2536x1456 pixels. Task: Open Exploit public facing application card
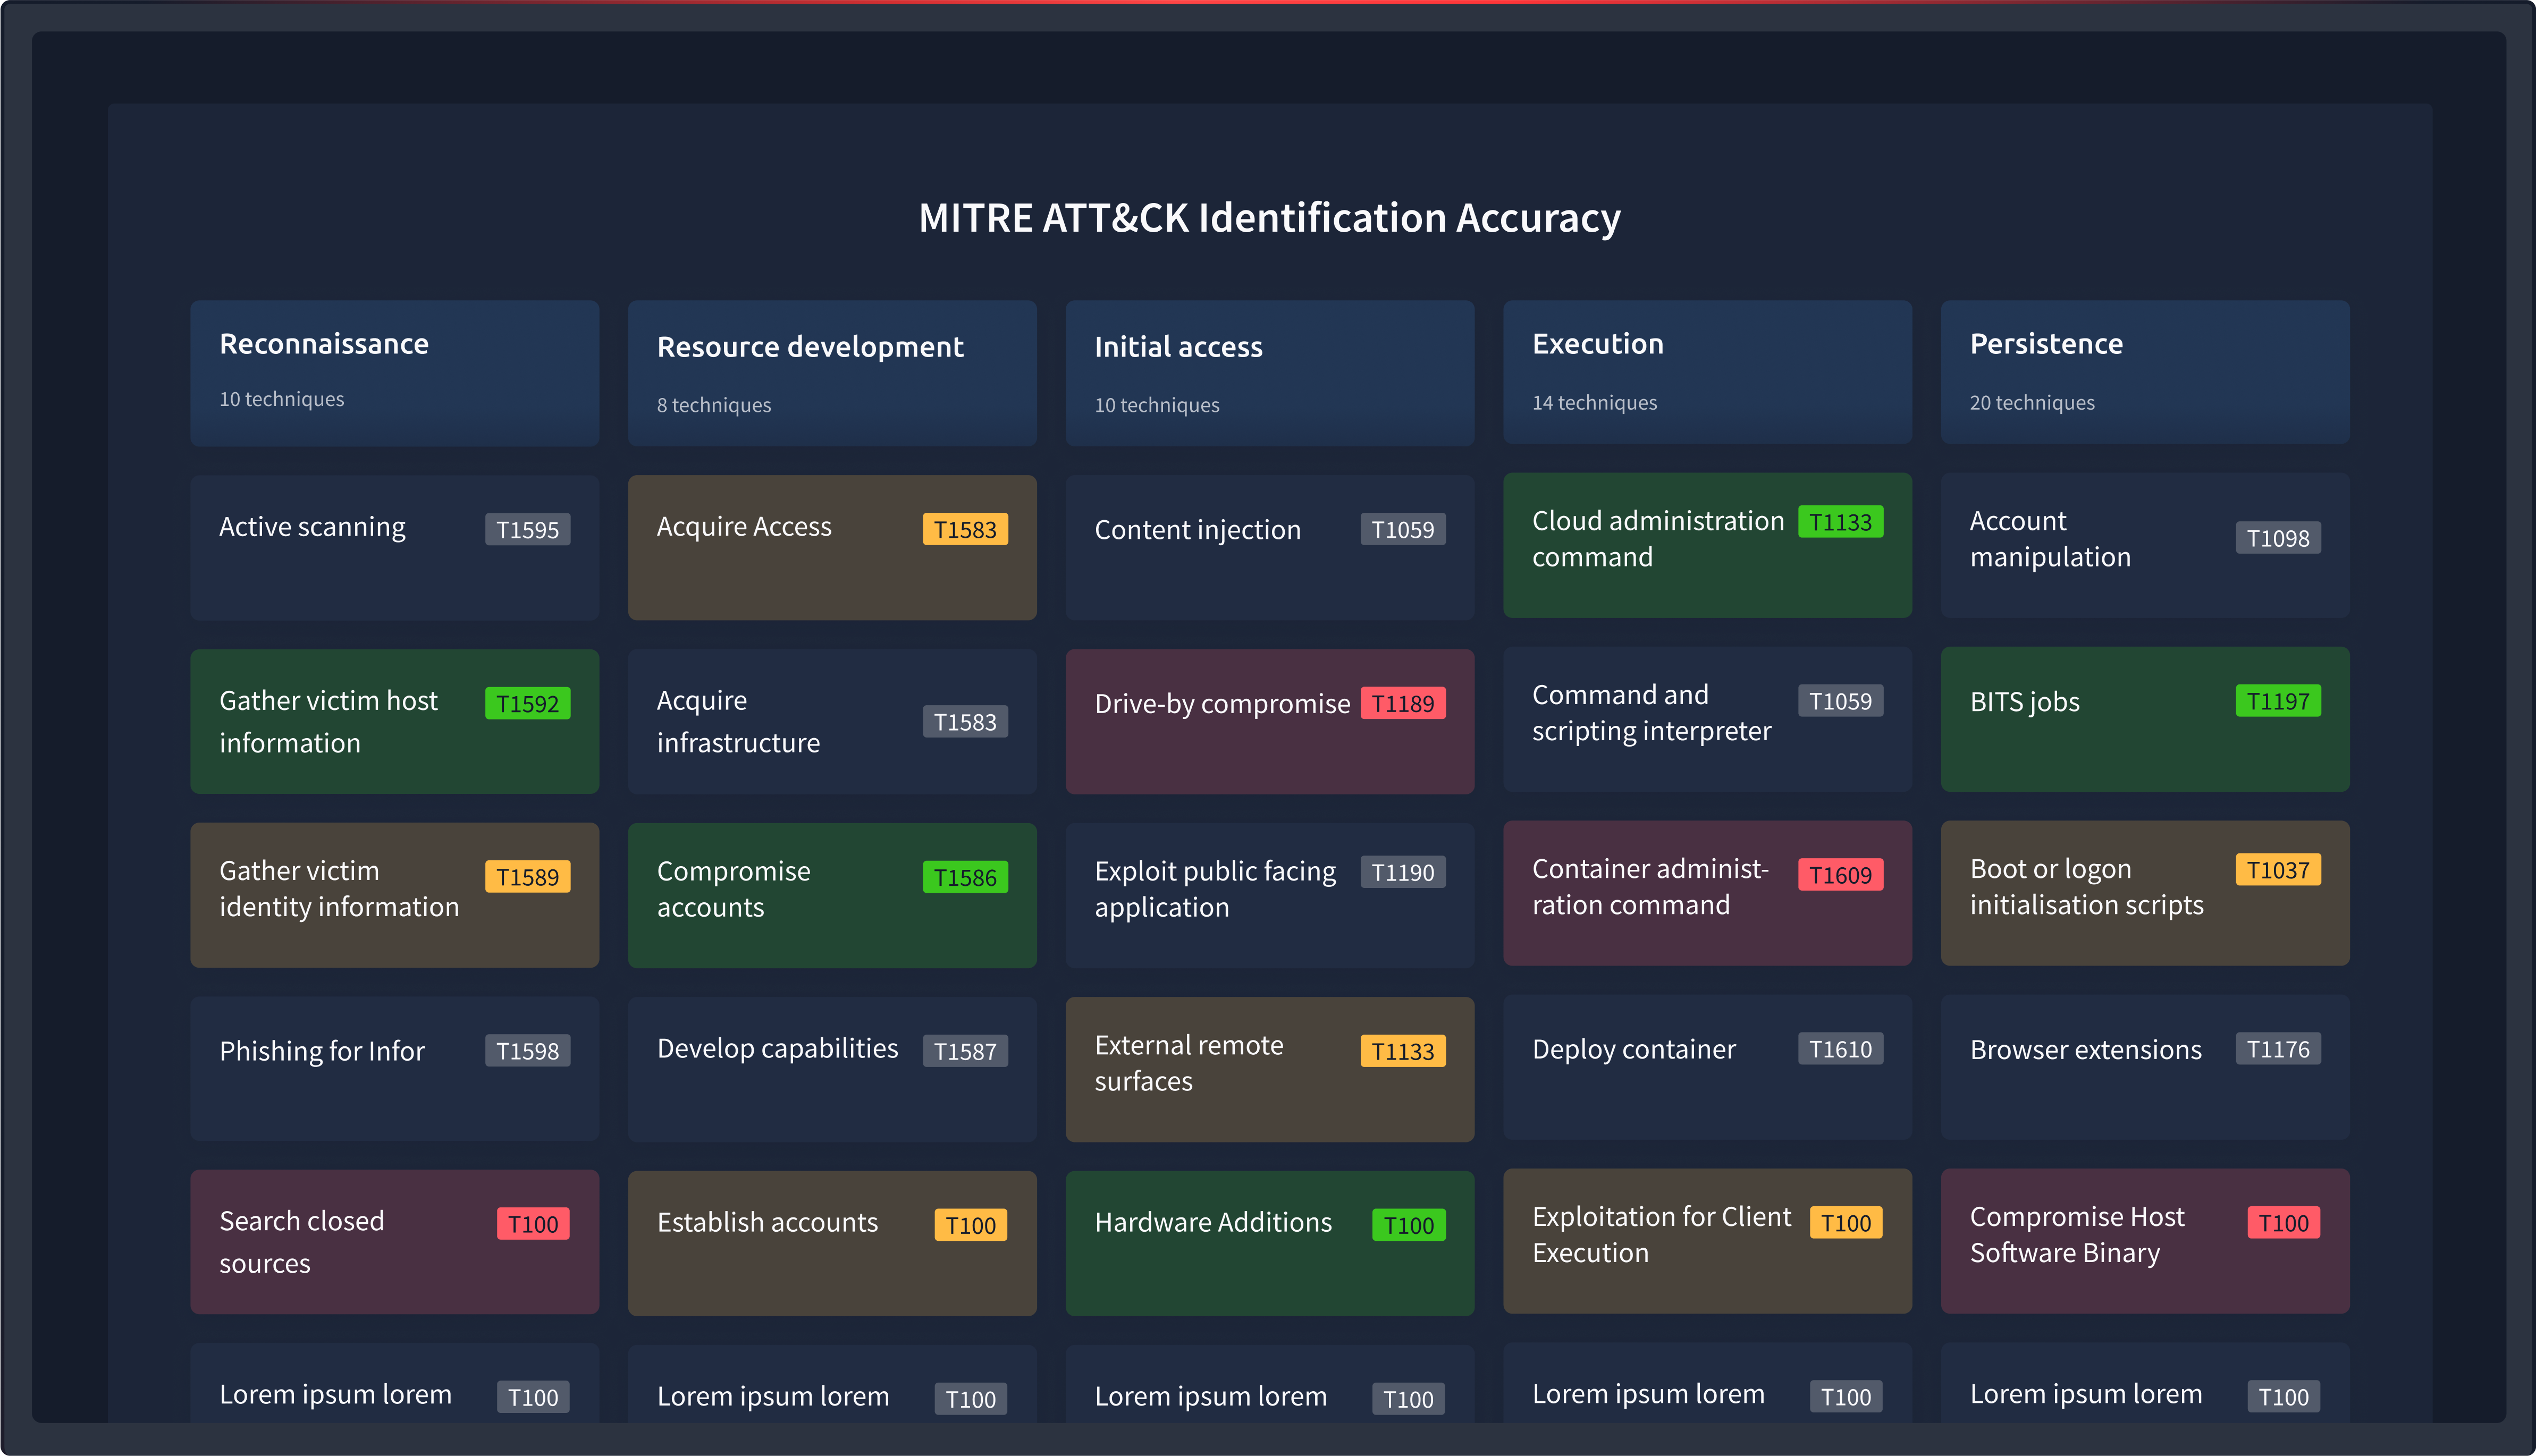click(1270, 895)
